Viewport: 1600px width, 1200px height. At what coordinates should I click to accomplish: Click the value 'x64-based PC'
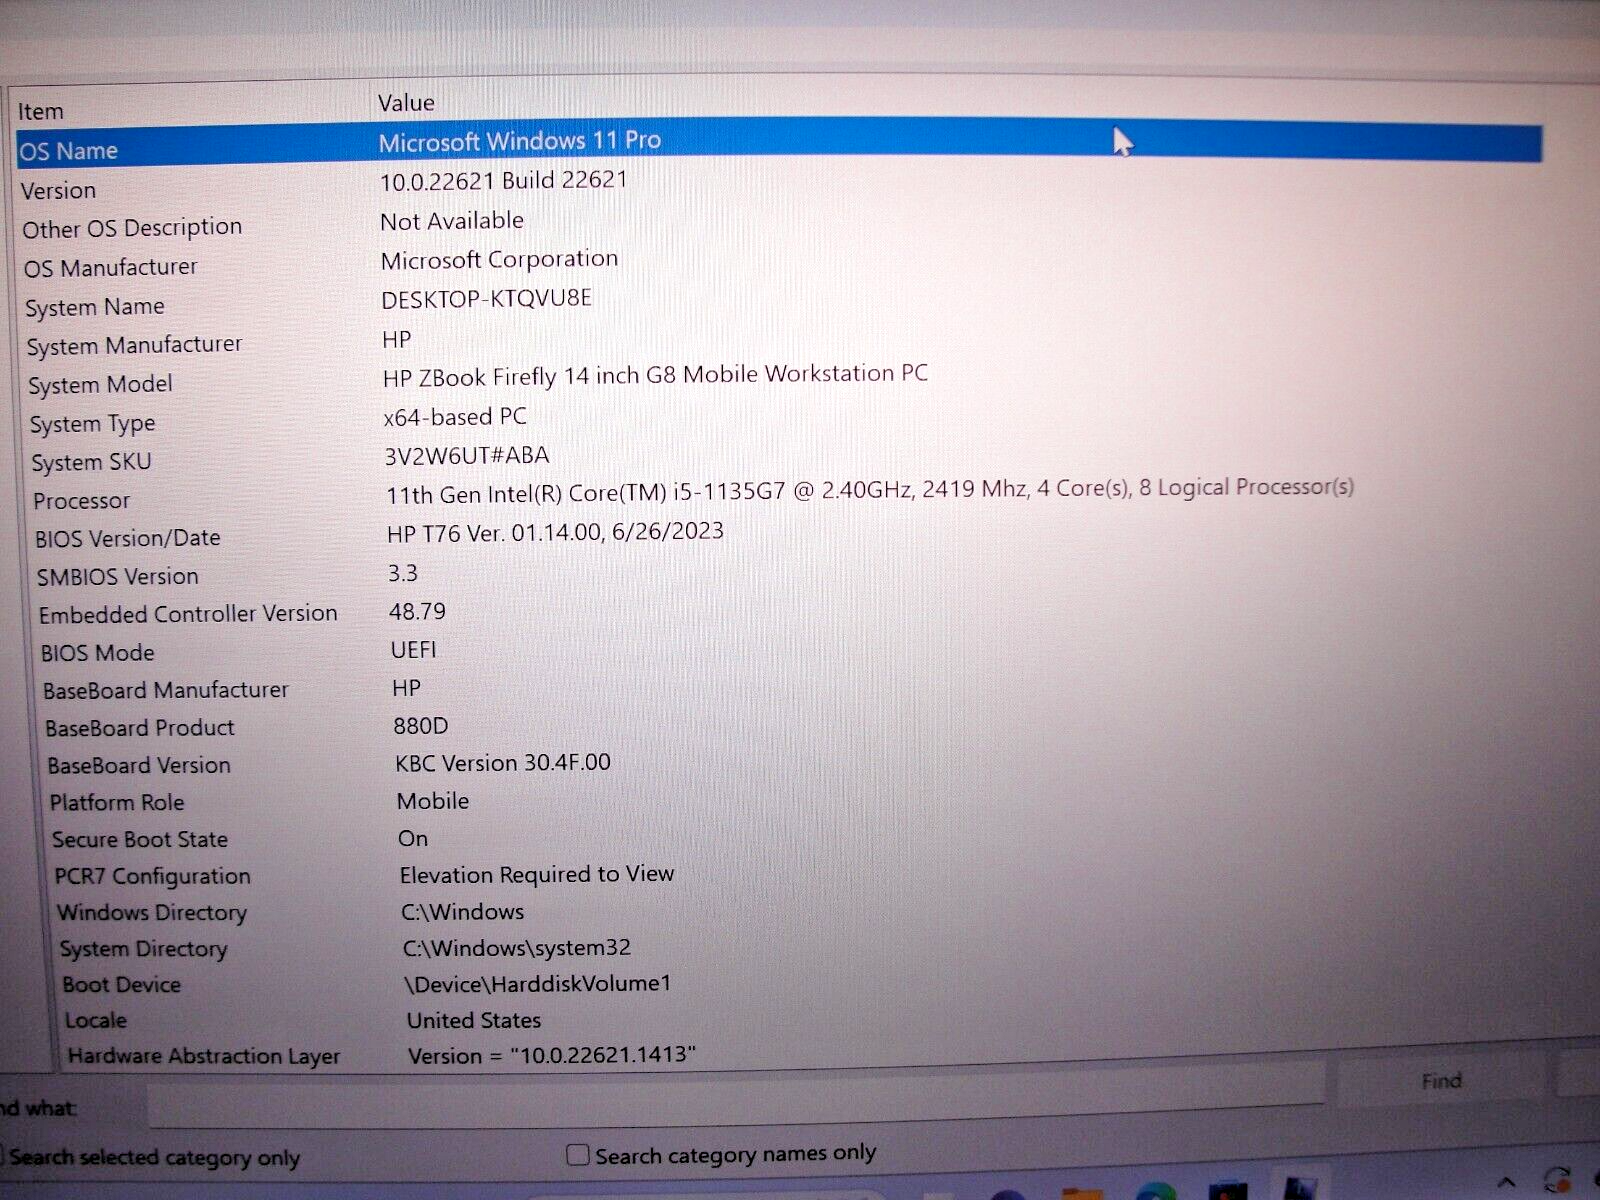click(455, 417)
